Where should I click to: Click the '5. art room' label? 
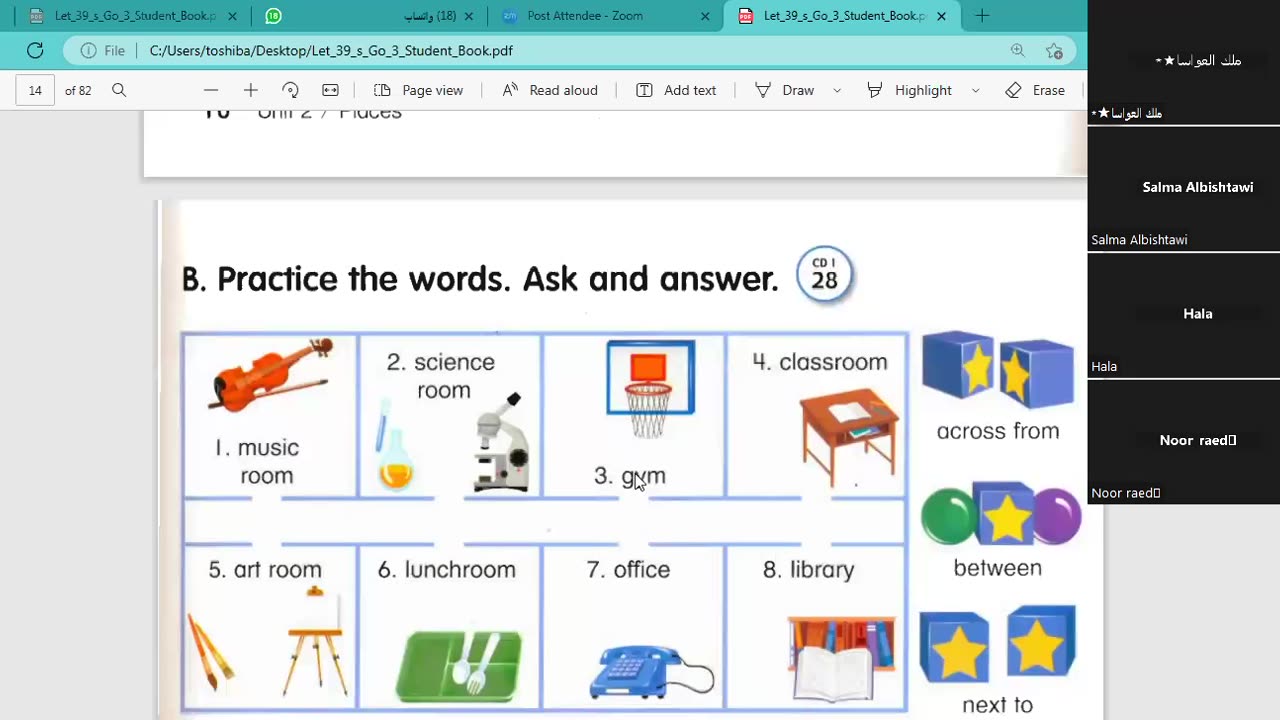point(265,569)
